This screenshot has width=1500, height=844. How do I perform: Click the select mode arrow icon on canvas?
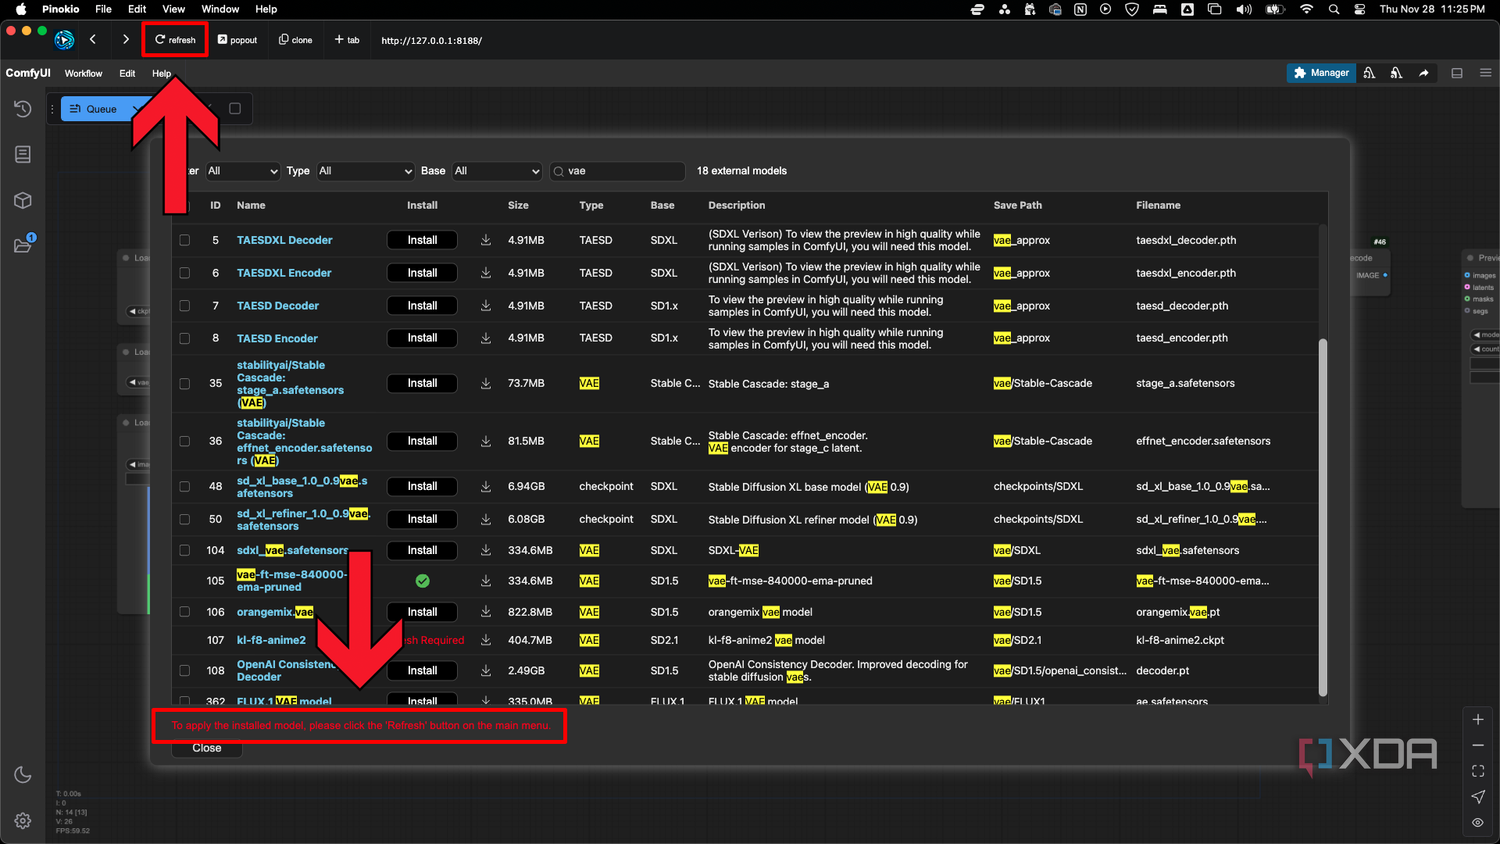tap(1478, 797)
